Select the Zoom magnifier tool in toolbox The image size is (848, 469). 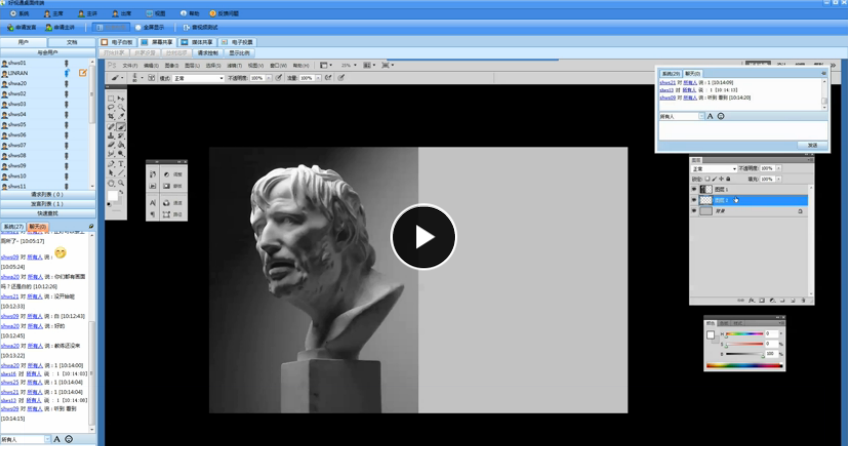coord(121,183)
